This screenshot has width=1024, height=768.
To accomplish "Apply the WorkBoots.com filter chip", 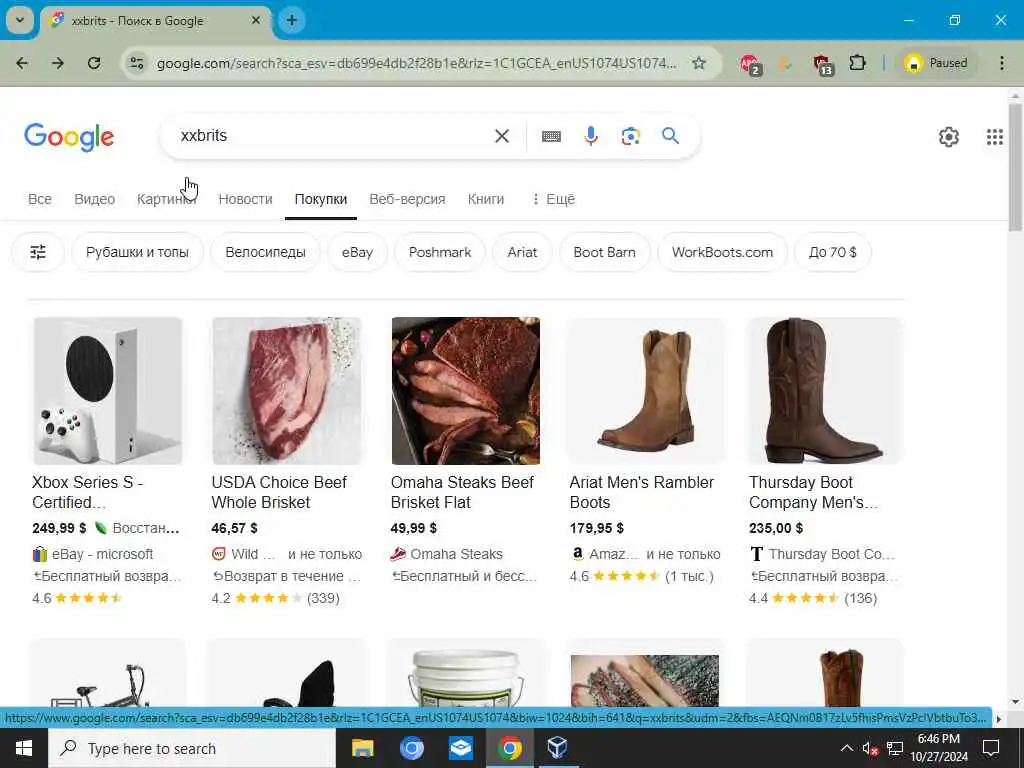I will (722, 252).
